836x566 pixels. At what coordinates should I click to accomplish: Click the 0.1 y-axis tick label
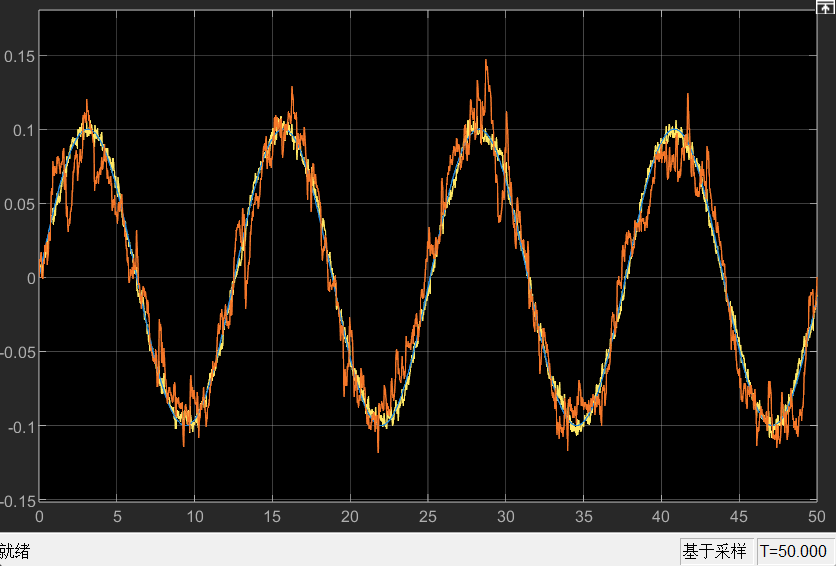click(x=23, y=130)
